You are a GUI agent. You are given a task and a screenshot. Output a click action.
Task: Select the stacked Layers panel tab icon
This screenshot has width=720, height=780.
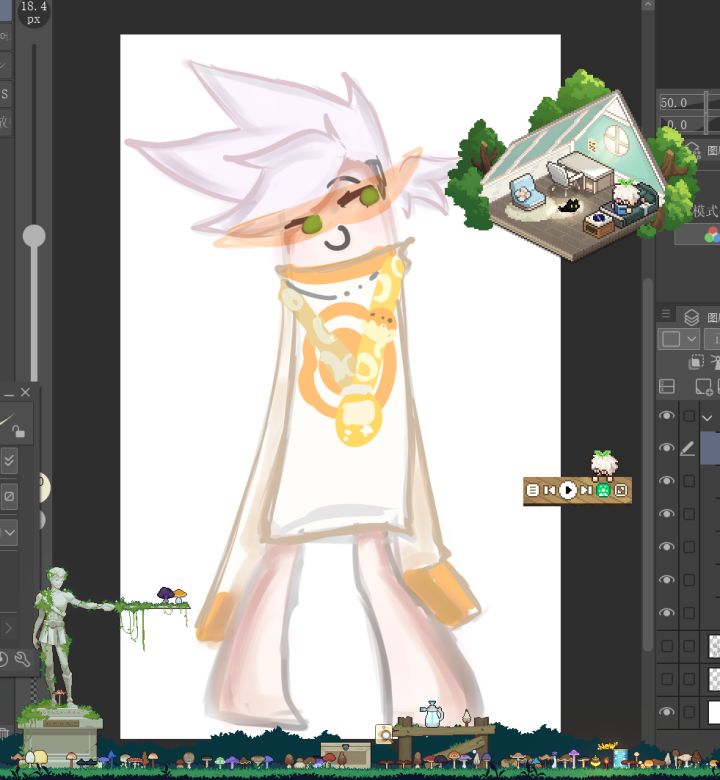click(x=691, y=317)
